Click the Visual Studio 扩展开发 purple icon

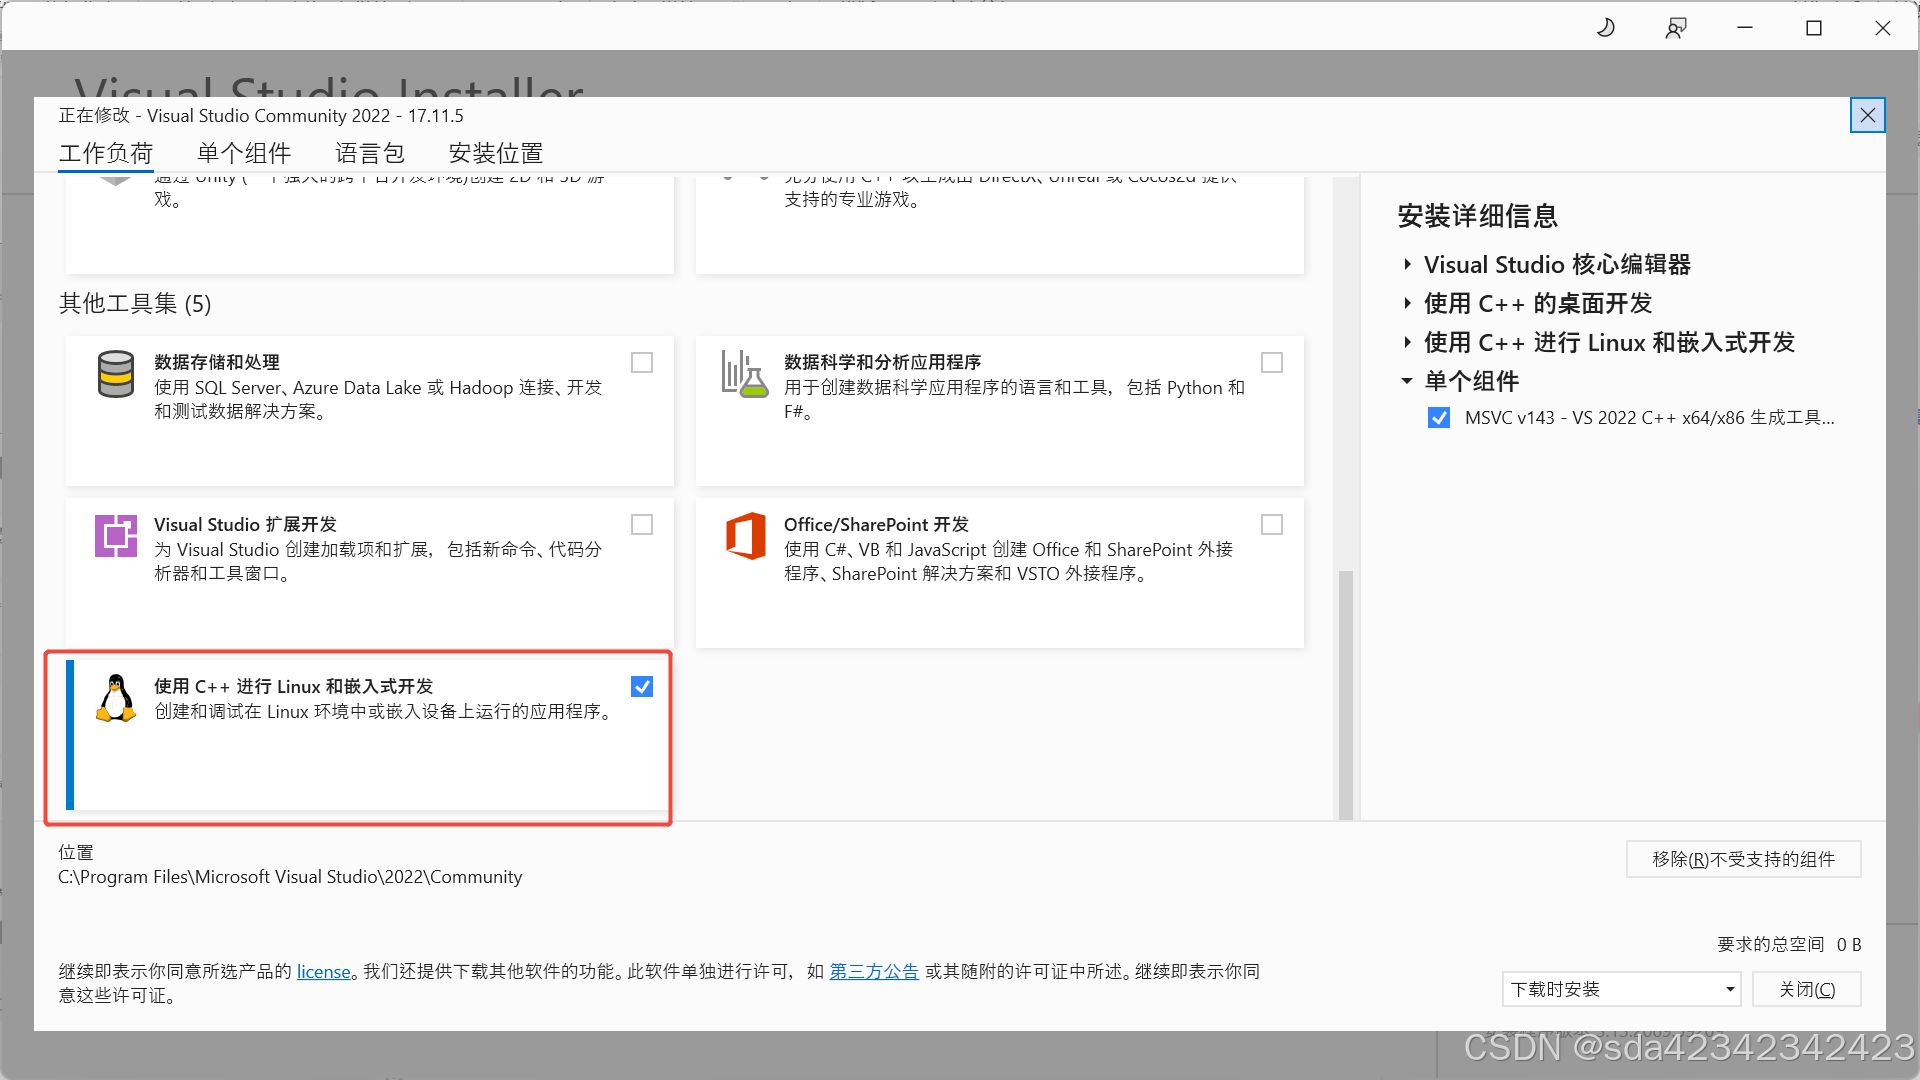click(115, 536)
